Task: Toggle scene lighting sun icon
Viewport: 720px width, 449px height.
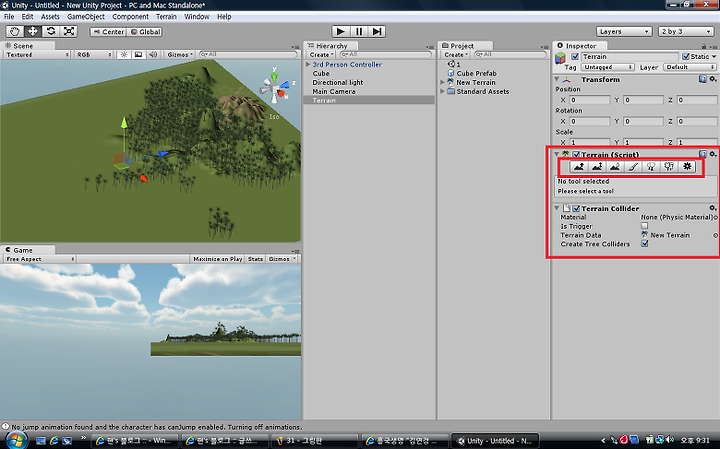Action: 124,55
